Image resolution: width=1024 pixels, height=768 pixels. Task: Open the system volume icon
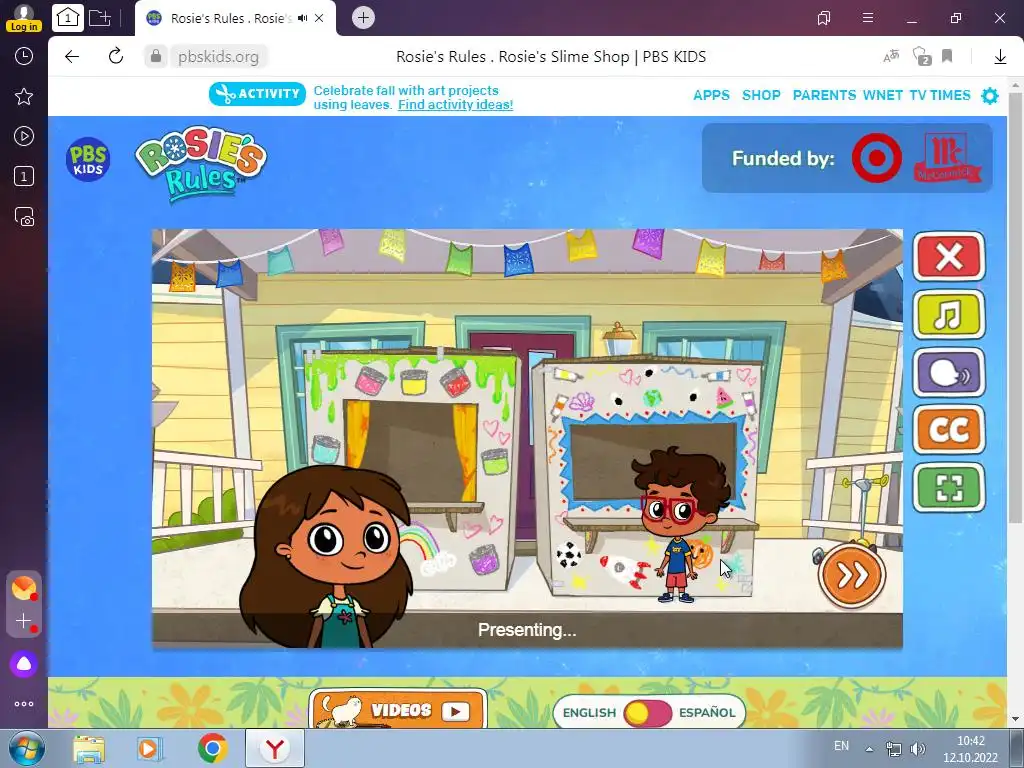coord(918,749)
